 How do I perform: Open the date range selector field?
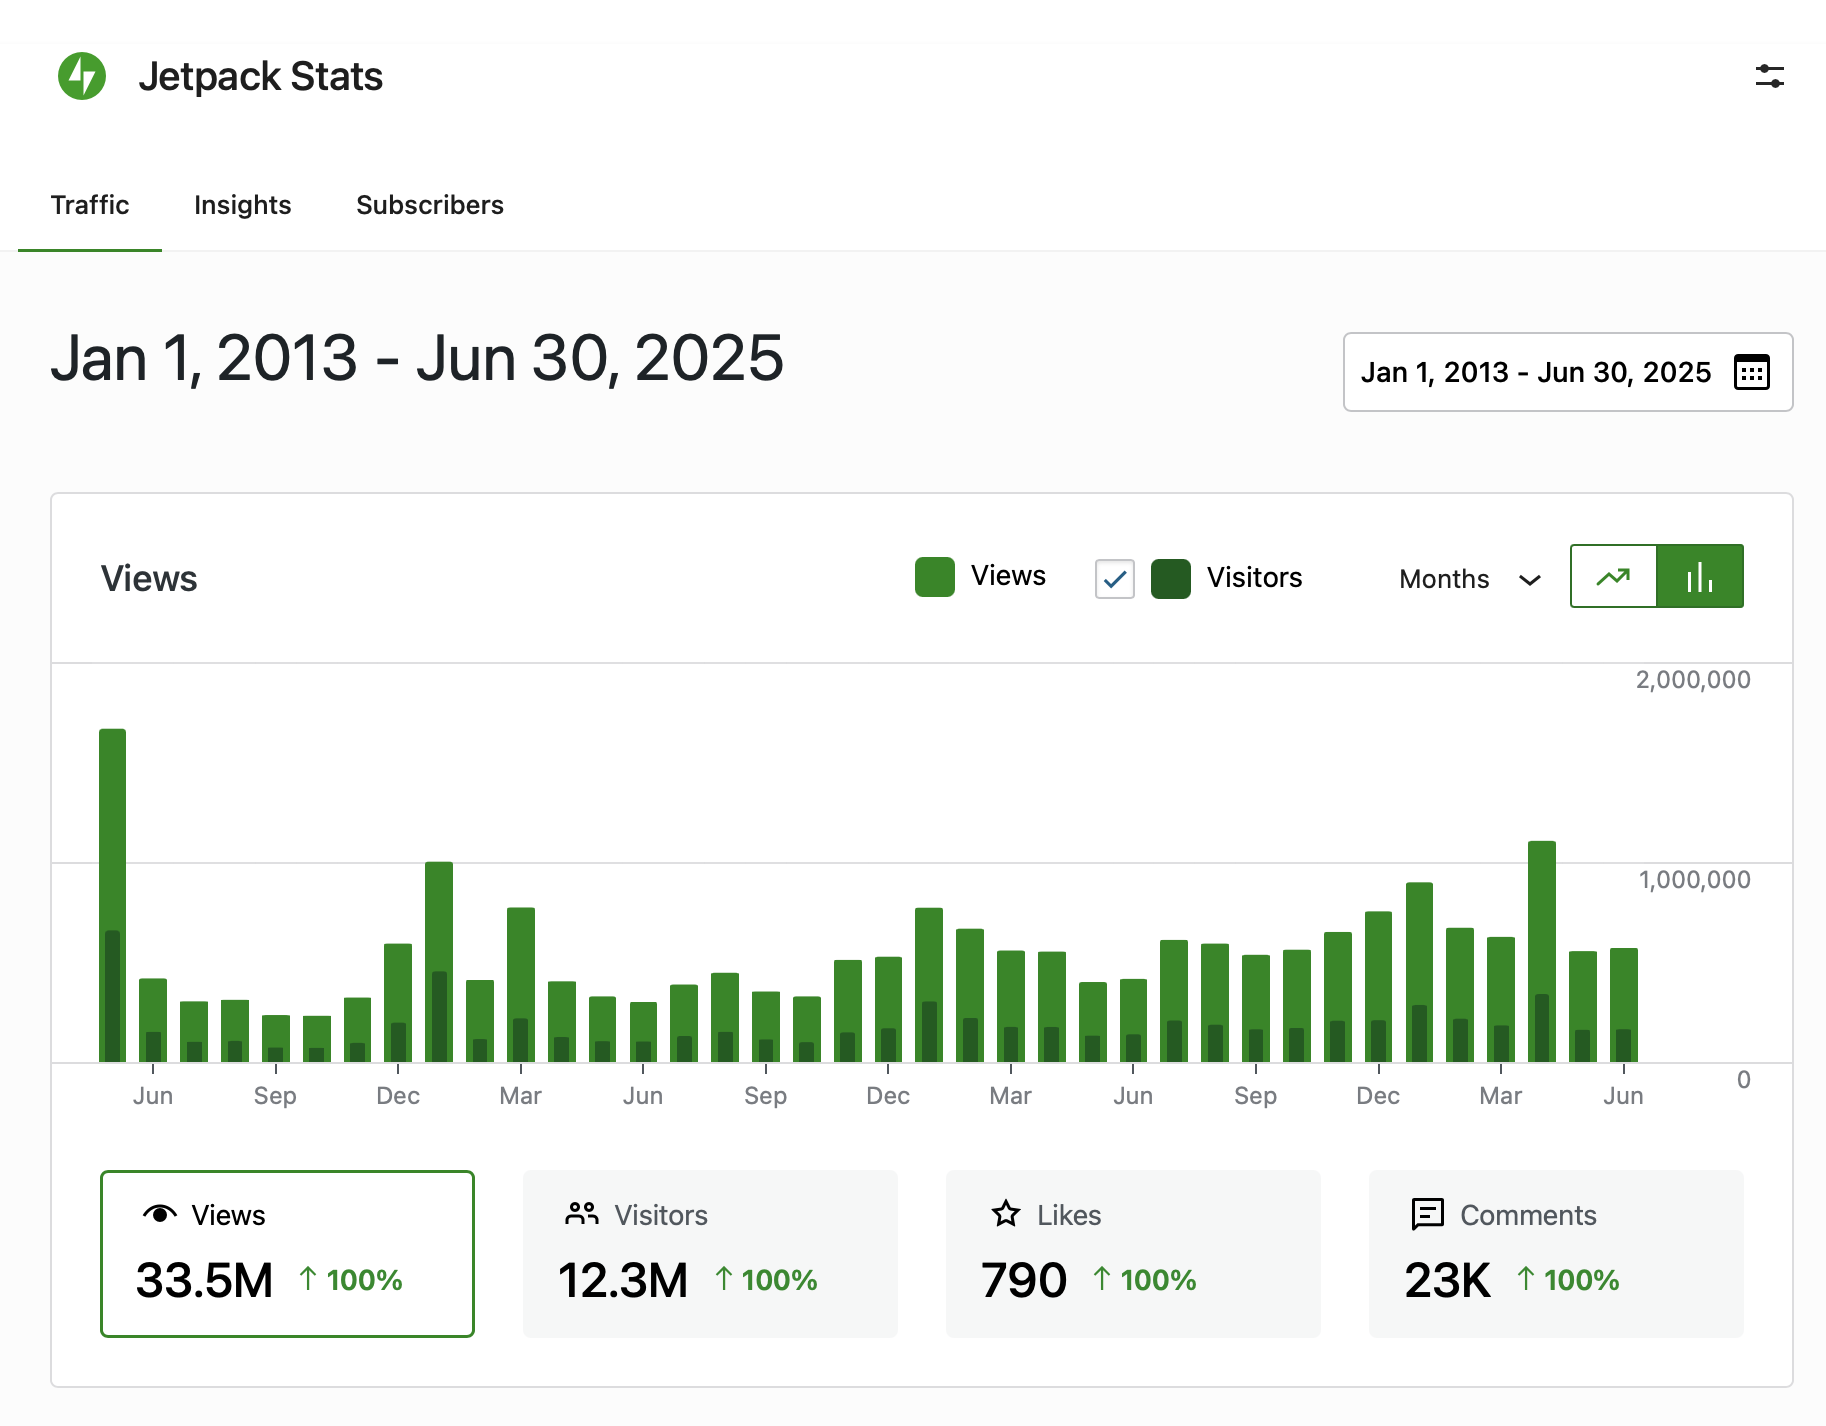coord(1567,372)
